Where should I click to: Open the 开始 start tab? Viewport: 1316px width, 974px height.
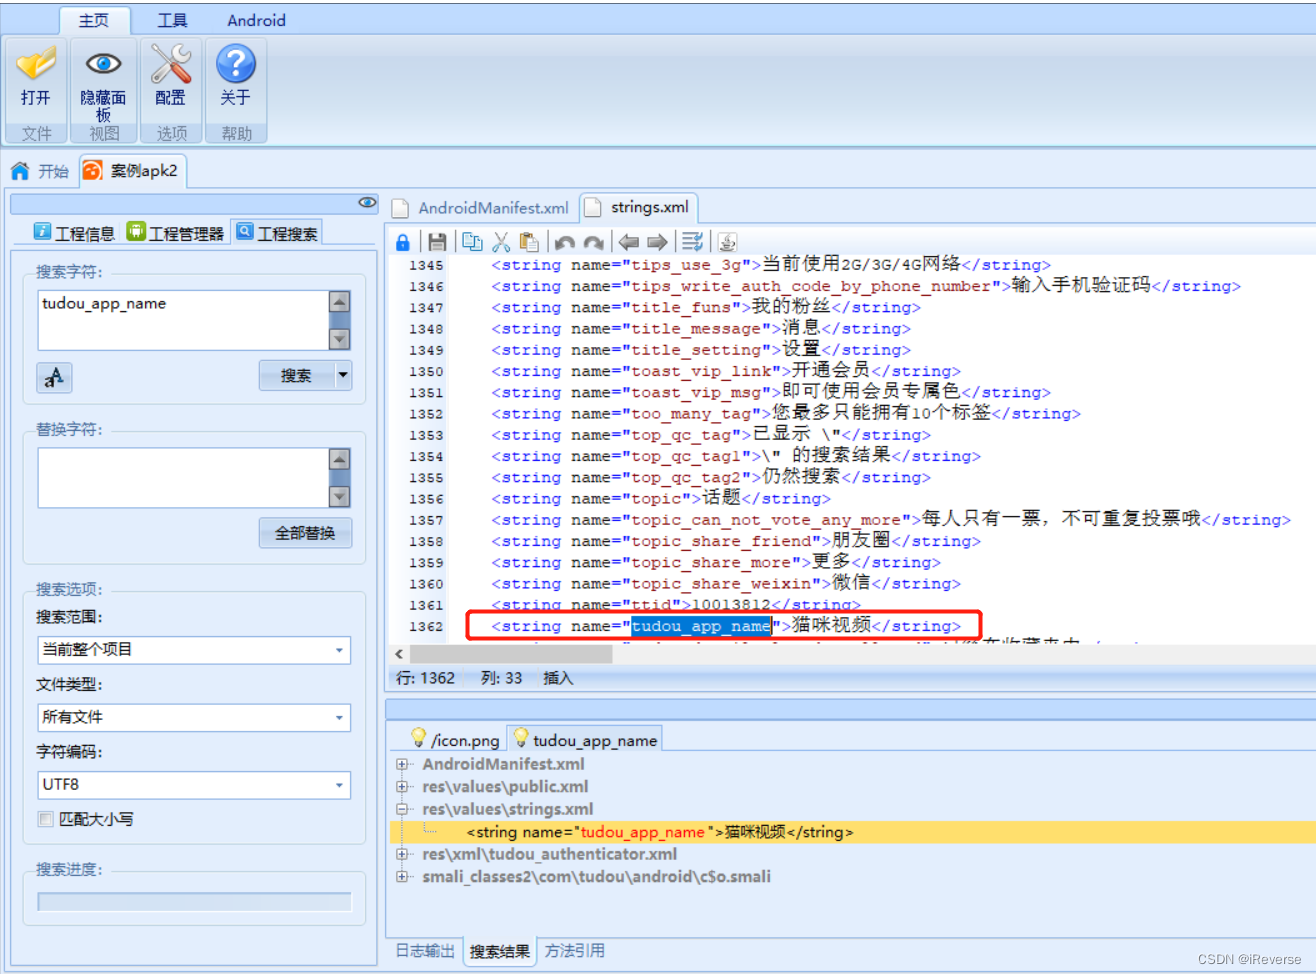click(x=41, y=171)
